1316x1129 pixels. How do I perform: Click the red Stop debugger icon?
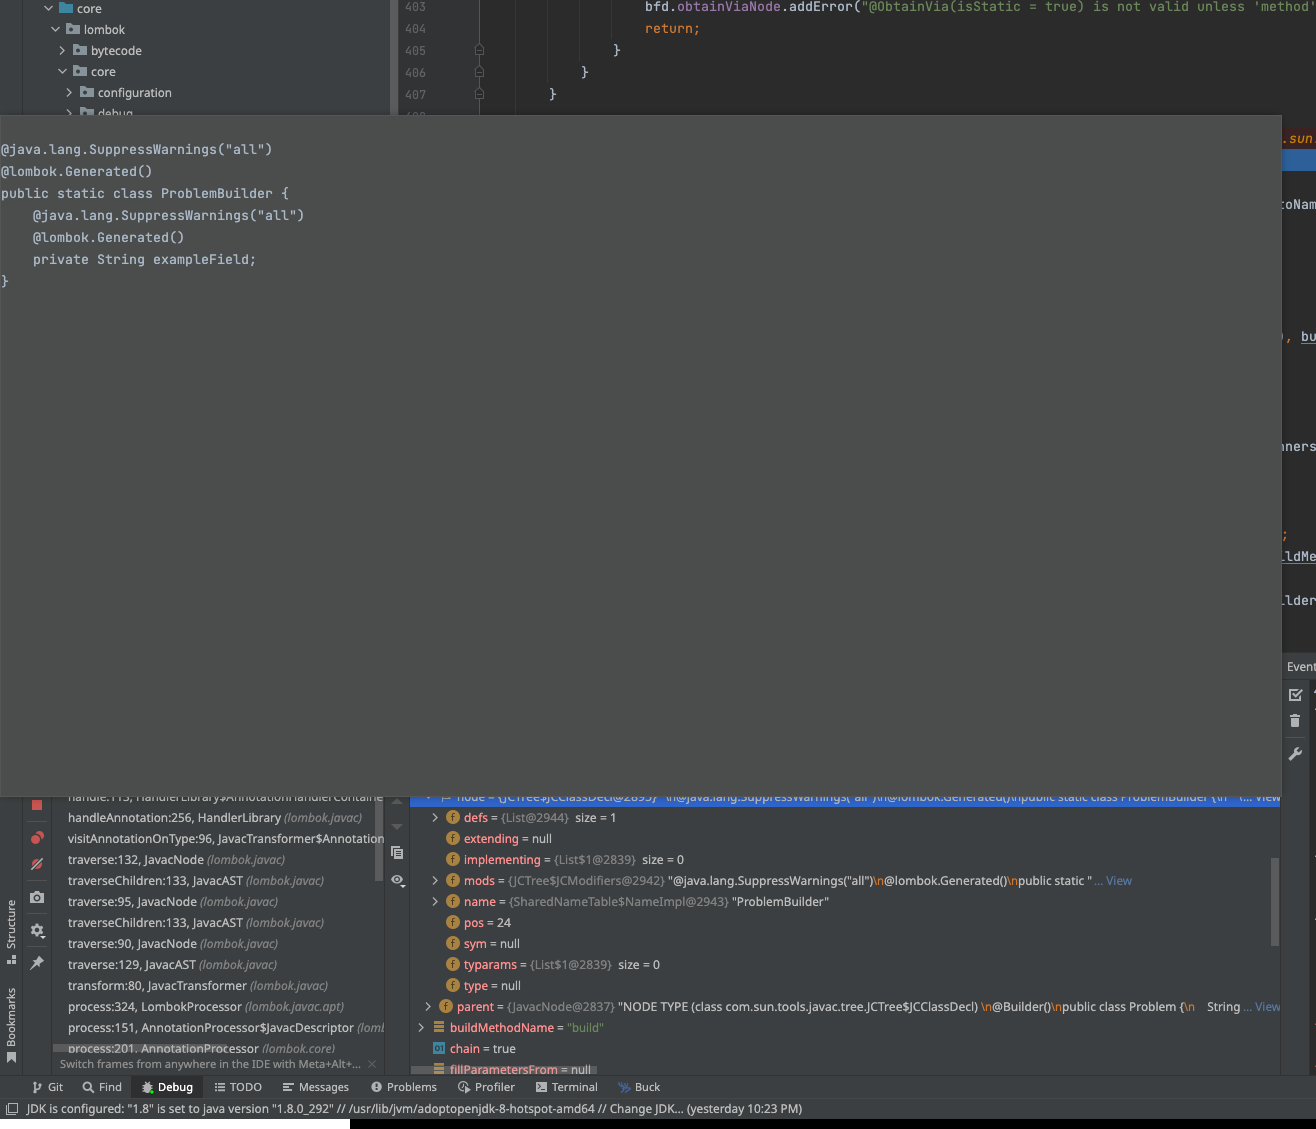pos(37,805)
